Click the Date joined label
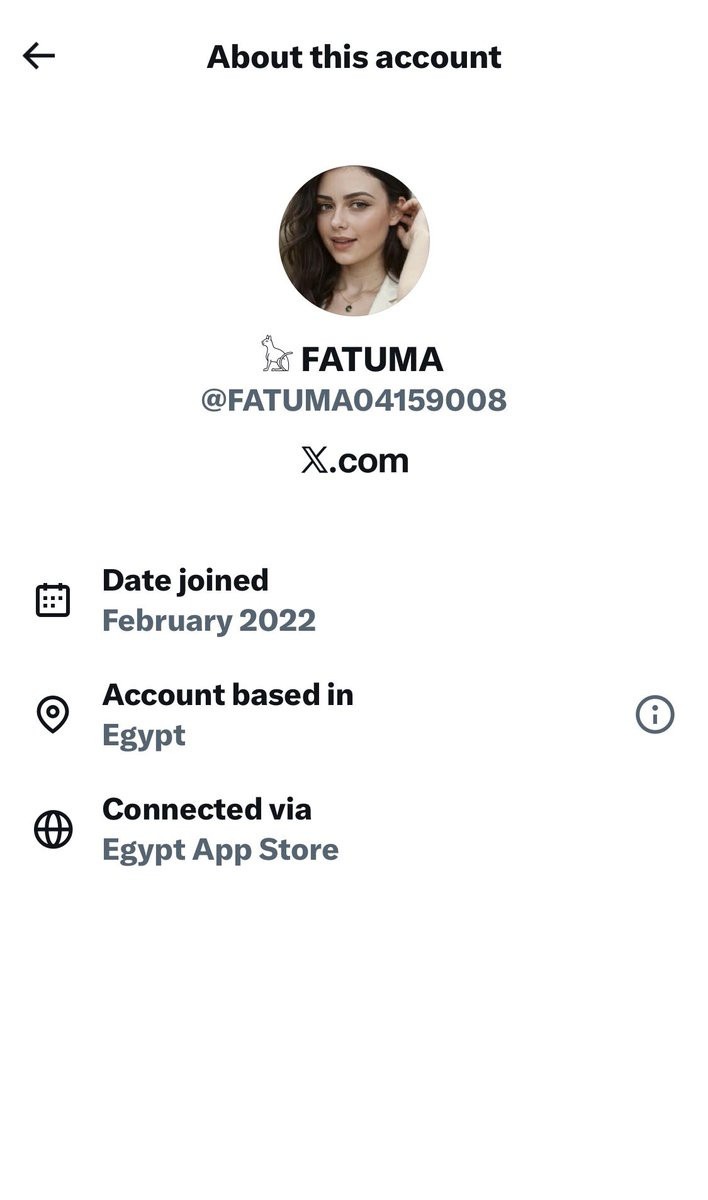708x1200 pixels. 185,580
